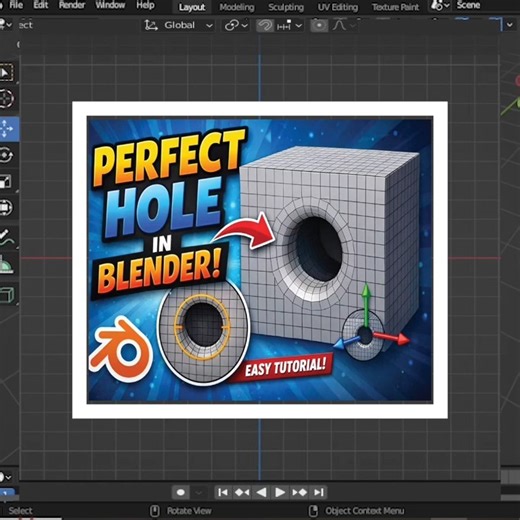
Task: Select the Cursor tool
Action: pos(6,99)
